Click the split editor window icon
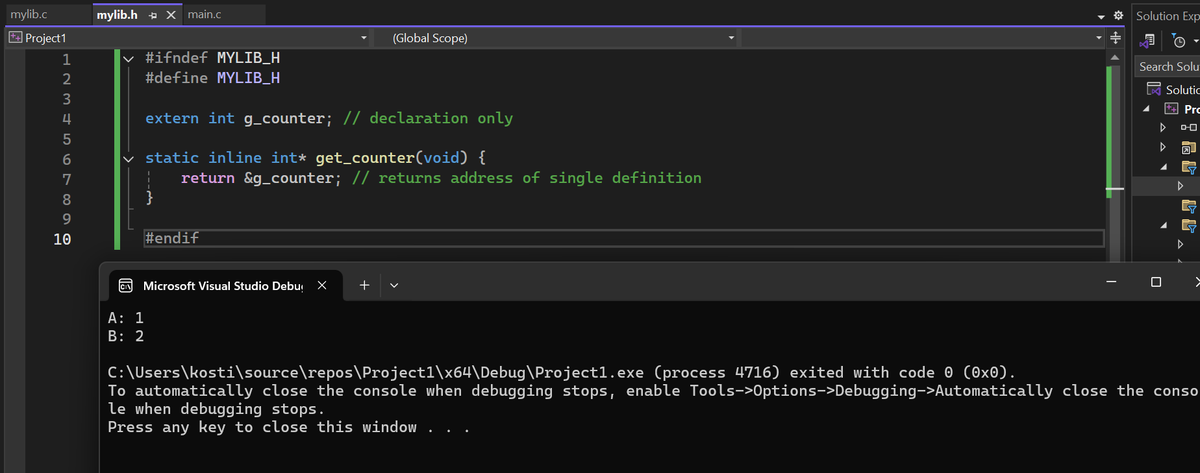 tap(1114, 39)
